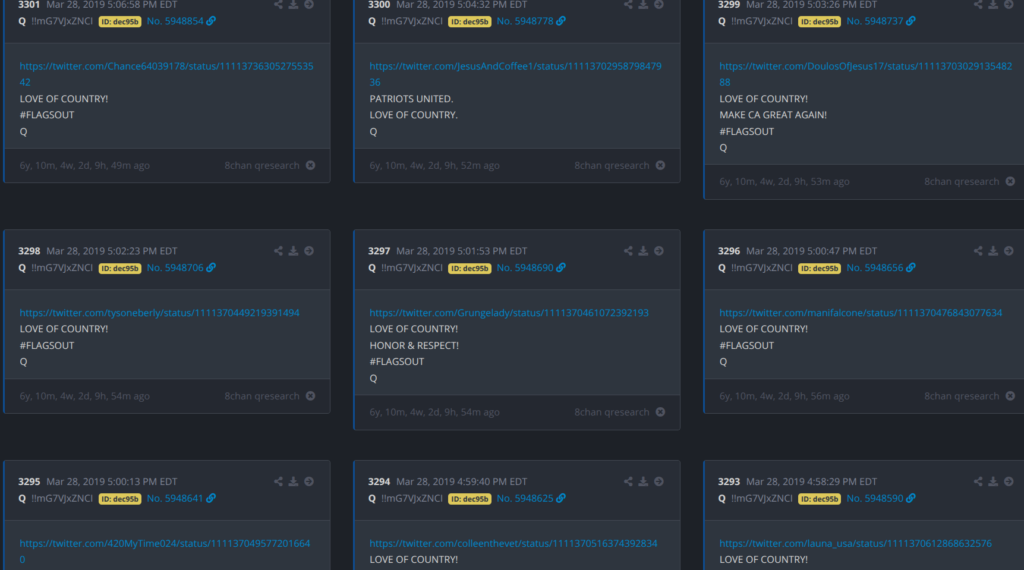Open the Grungelady Twitter status link

click(x=508, y=313)
